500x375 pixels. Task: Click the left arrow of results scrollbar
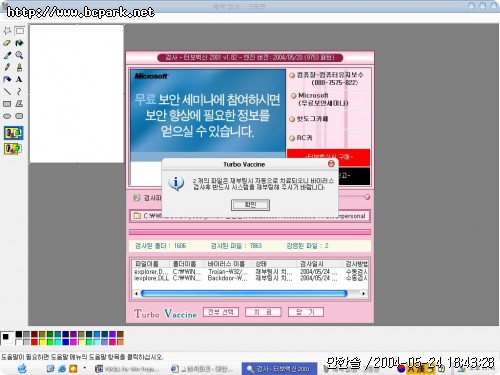coord(136,293)
